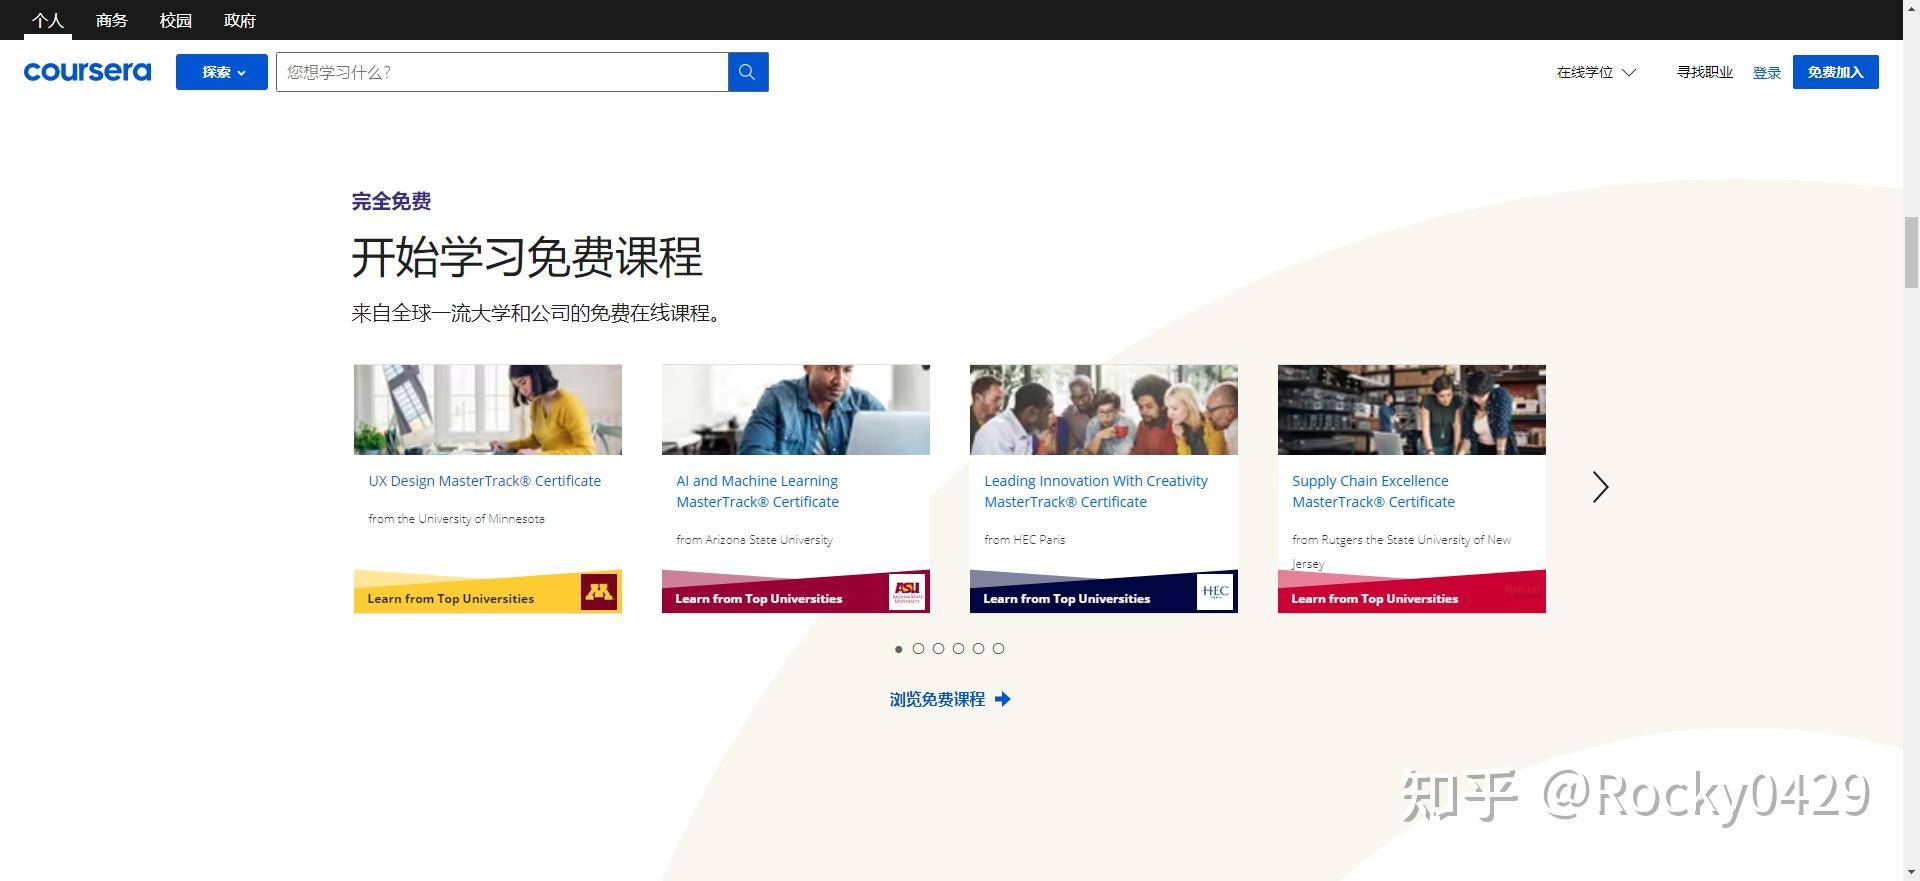Click the 寻找职业 link
This screenshot has width=1920, height=881.
pos(1704,72)
